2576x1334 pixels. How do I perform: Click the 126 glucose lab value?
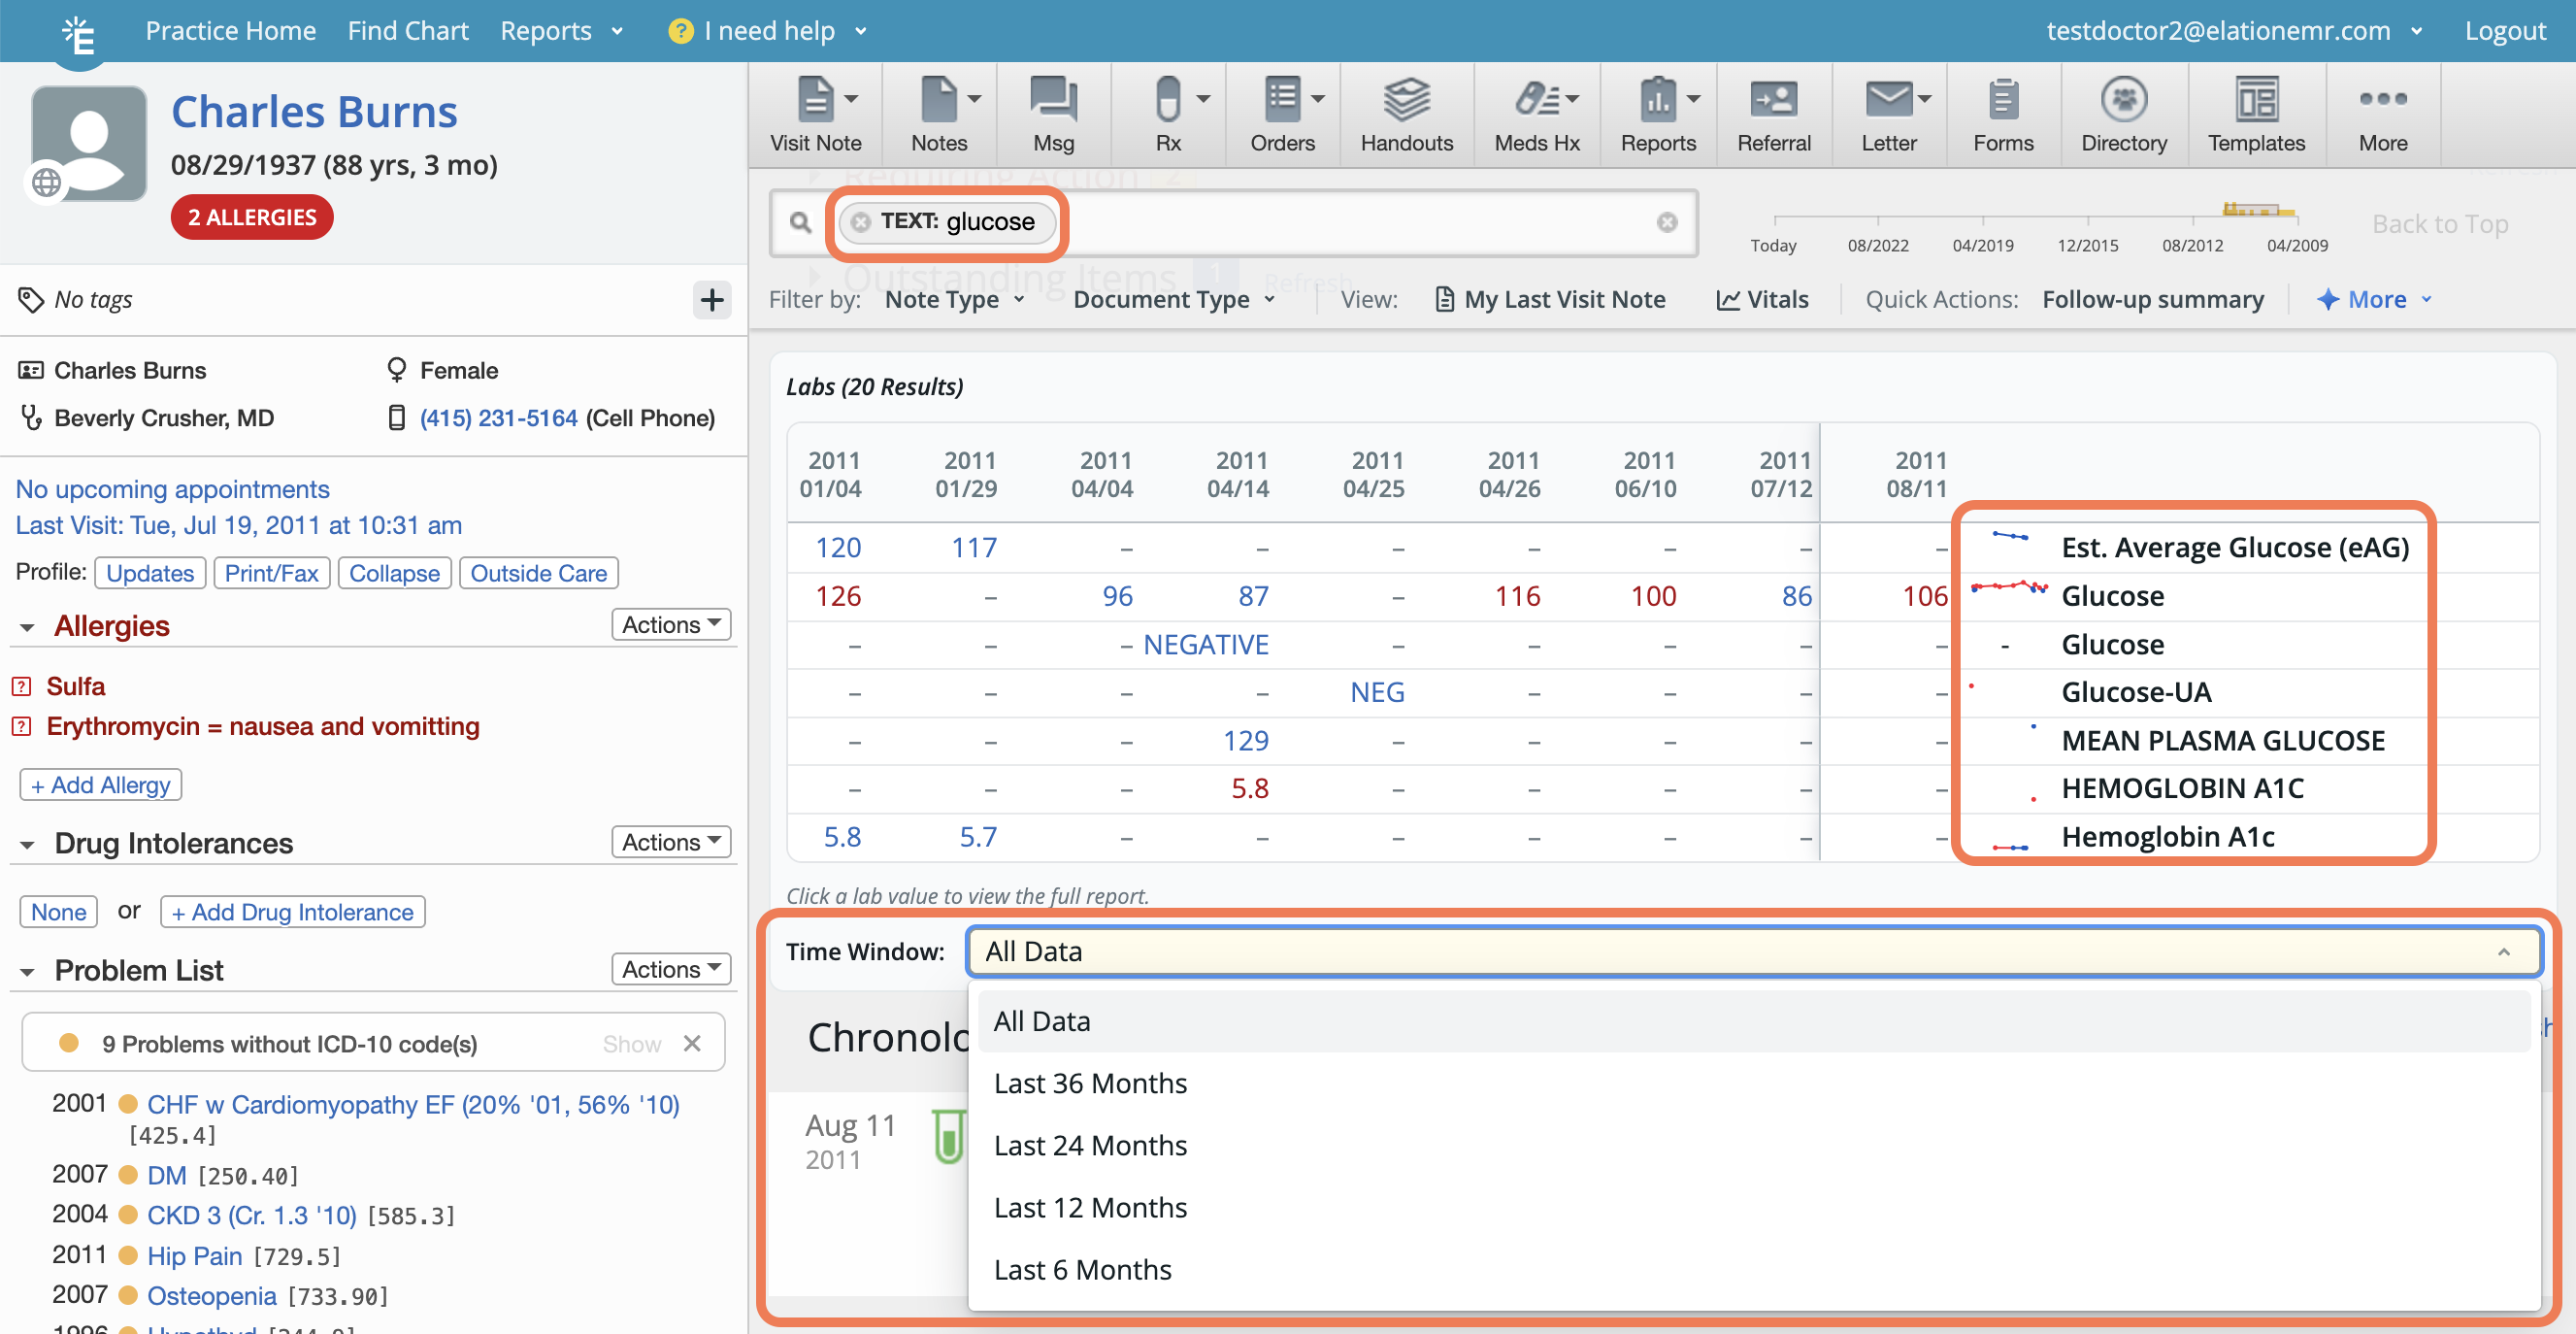pos(837,596)
